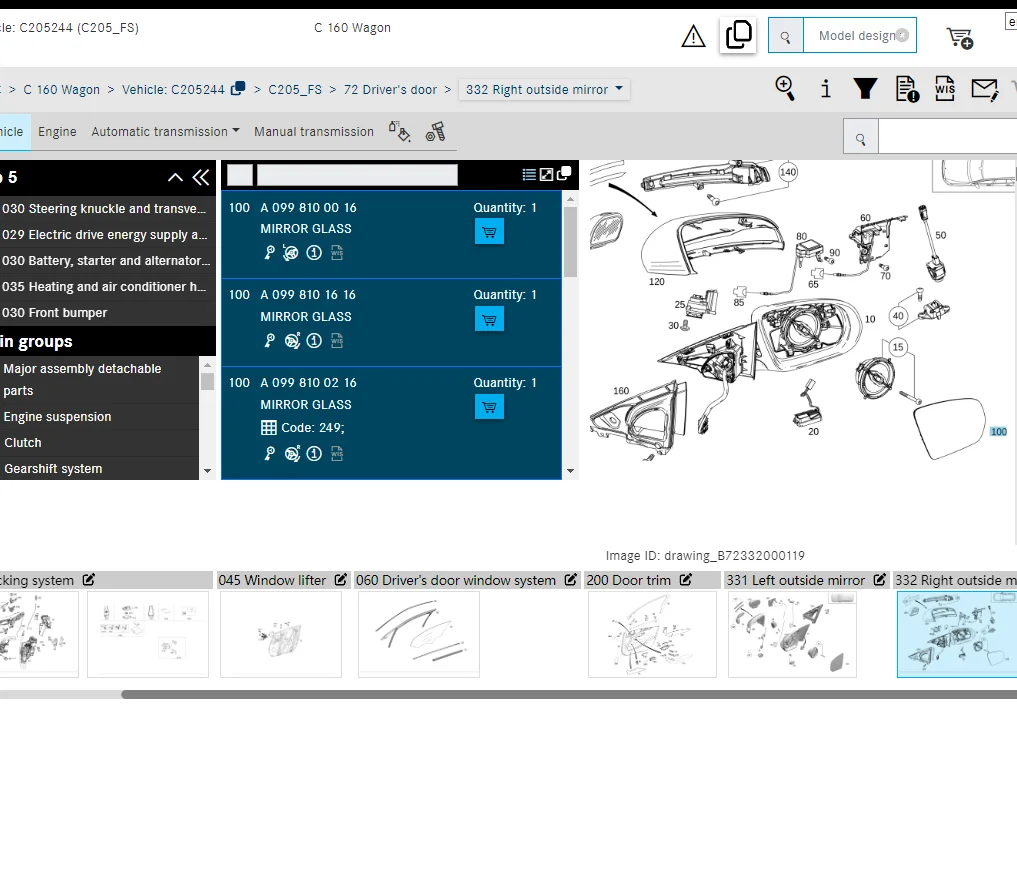This screenshot has width=1017, height=878.
Task: Select 029 Electric drive energy supply item
Action: click(107, 235)
